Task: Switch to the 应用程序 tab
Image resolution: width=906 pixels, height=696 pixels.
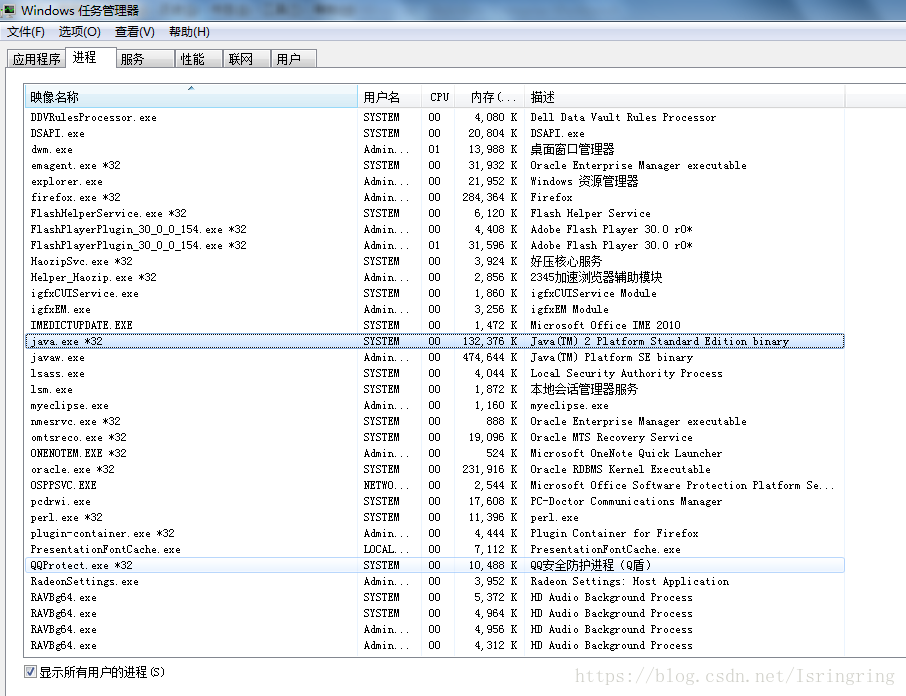Action: point(36,59)
